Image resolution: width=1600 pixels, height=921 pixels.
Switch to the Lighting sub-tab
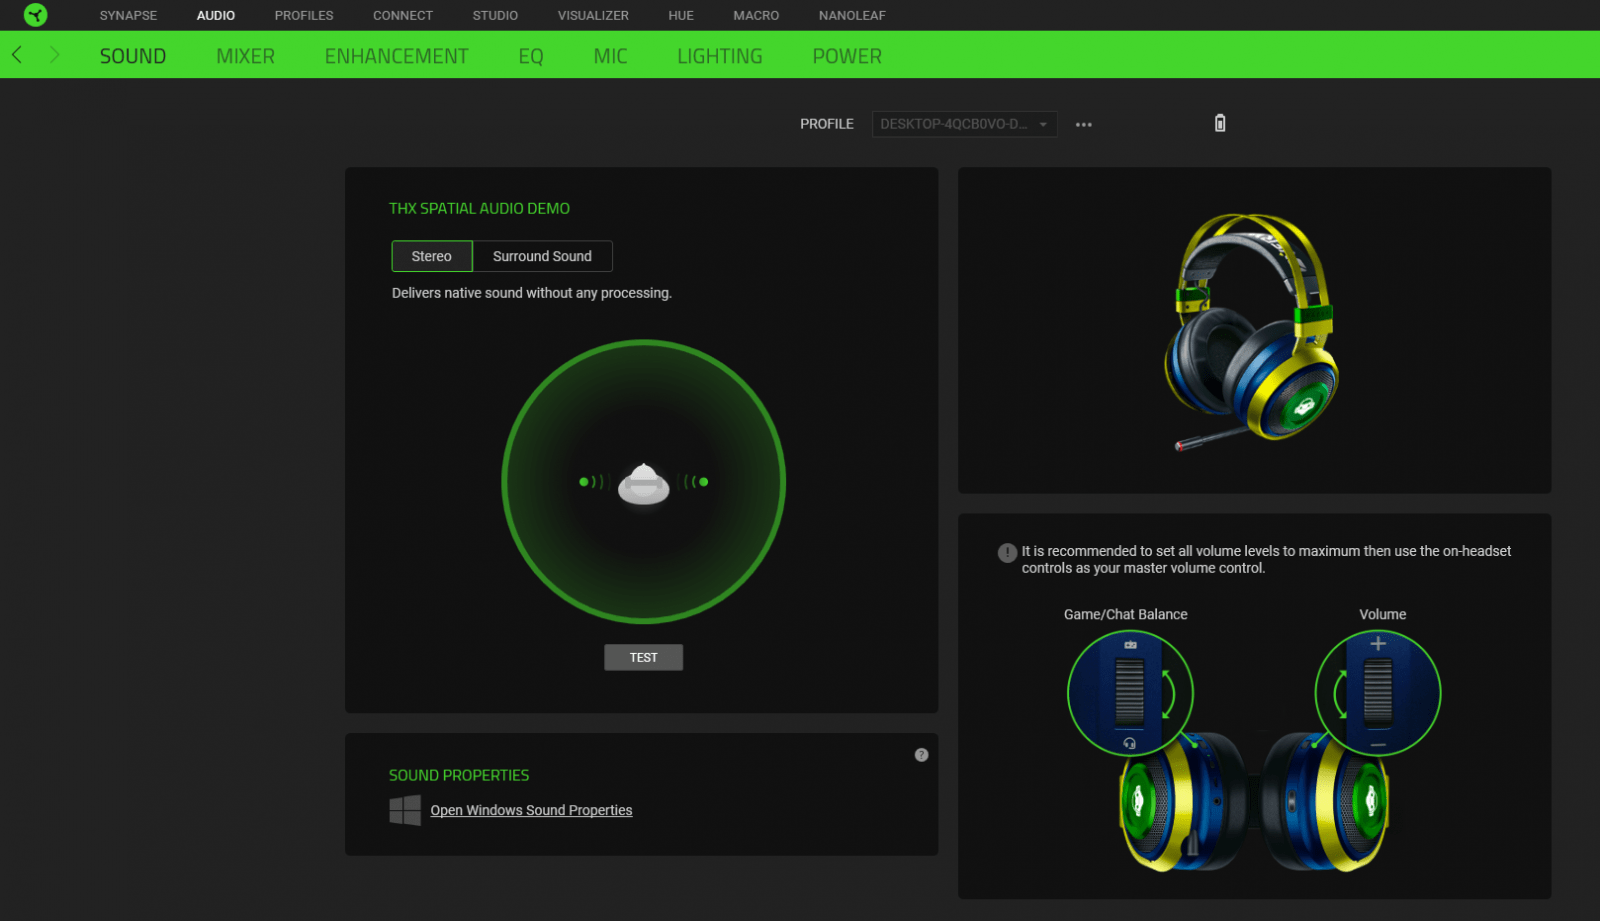[x=720, y=56]
